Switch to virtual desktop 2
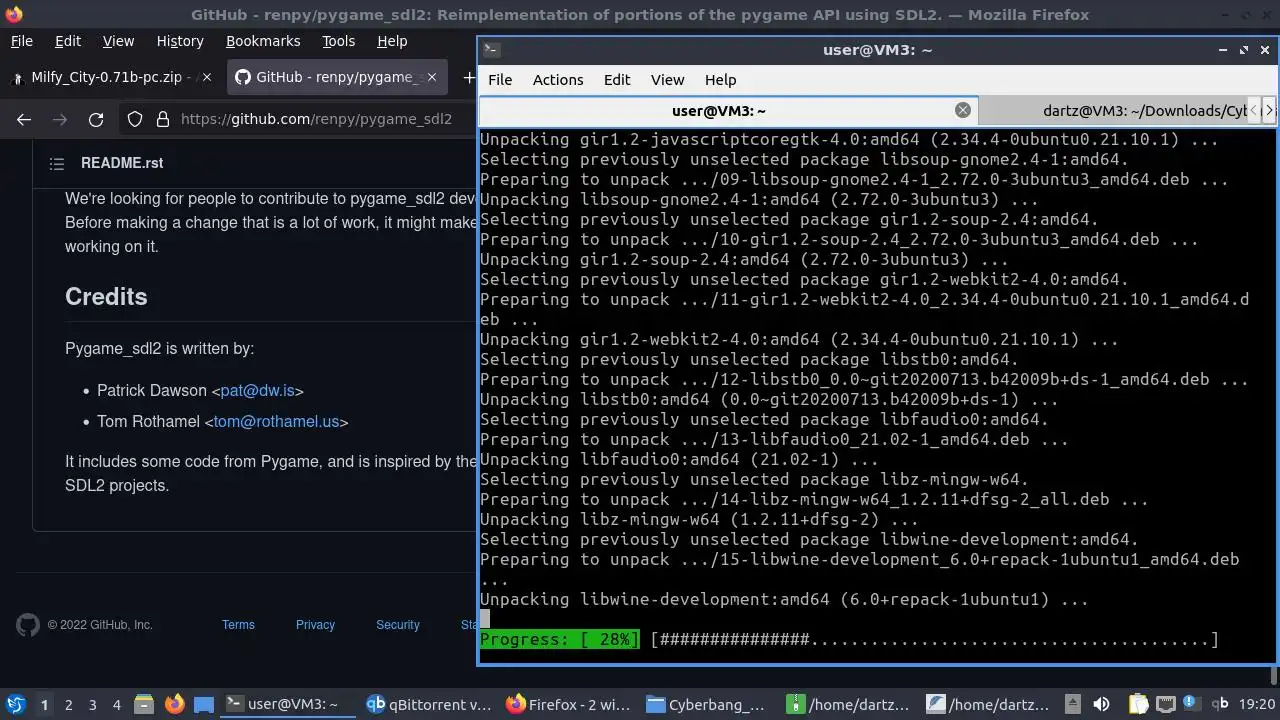Screen dimensions: 1280x720 pyautogui.click(x=69, y=705)
